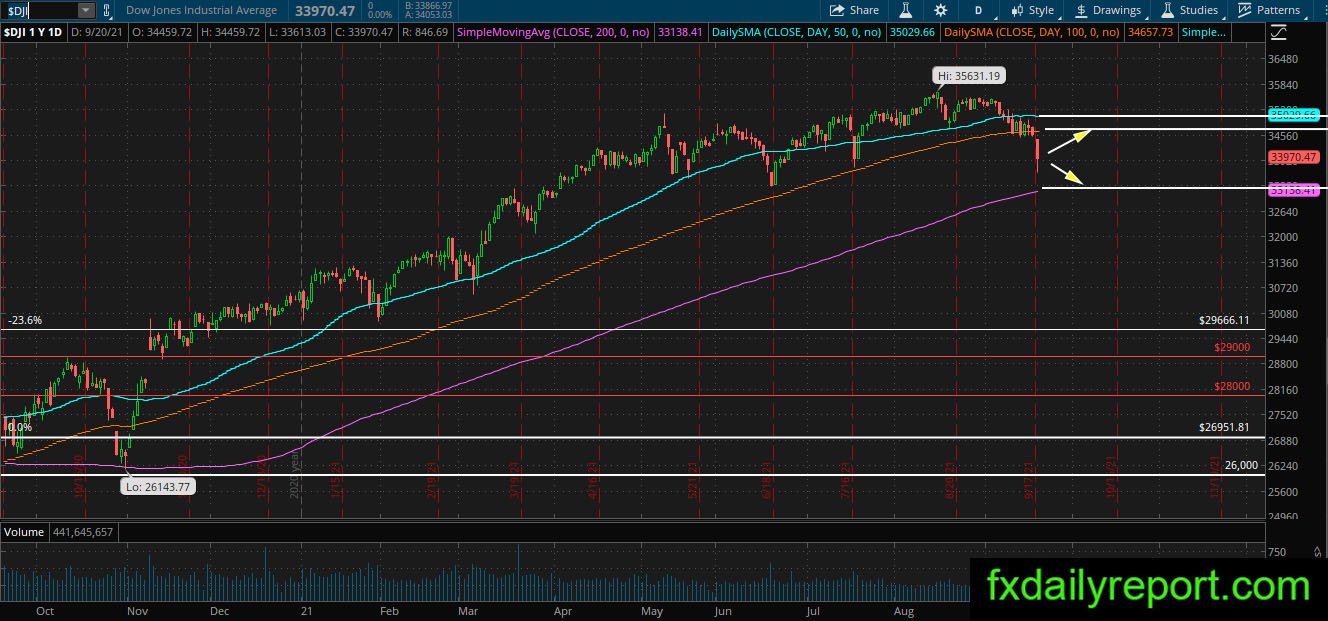Click the Lo: 26143.77 price bubble
Screen dimensions: 1328x621
(x=157, y=487)
